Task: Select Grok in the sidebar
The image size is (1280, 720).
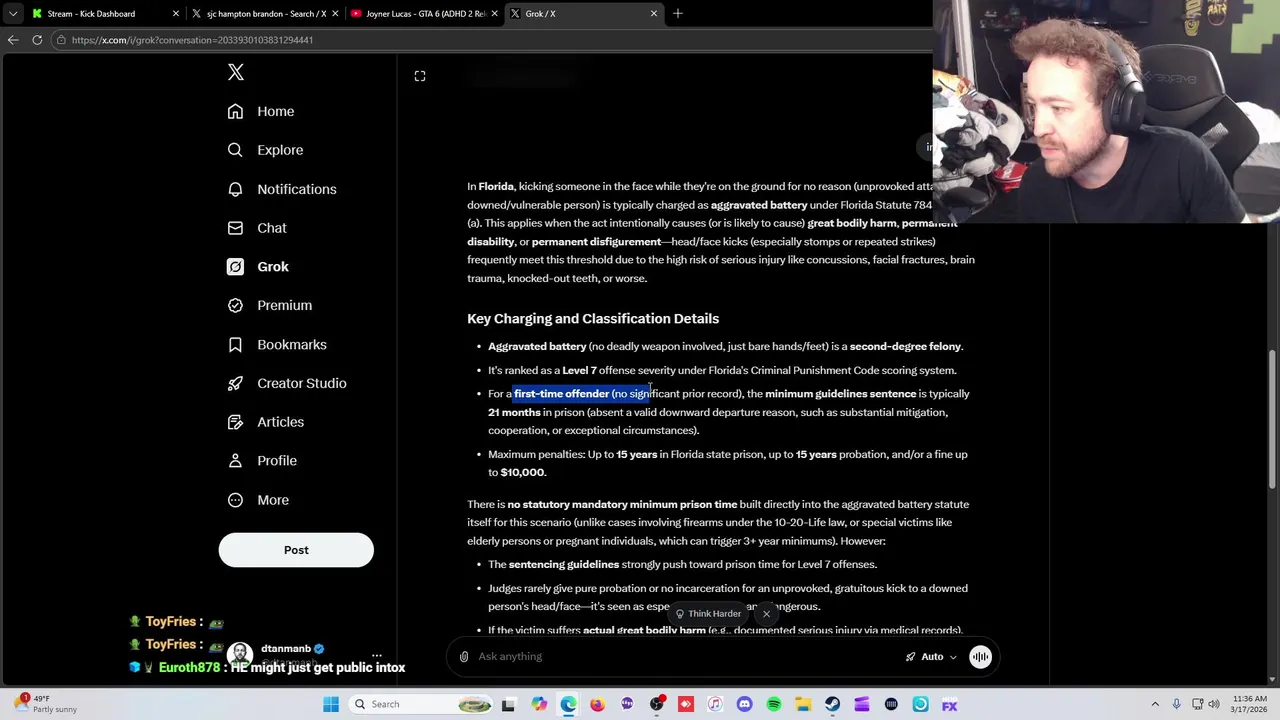Action: coord(258,267)
